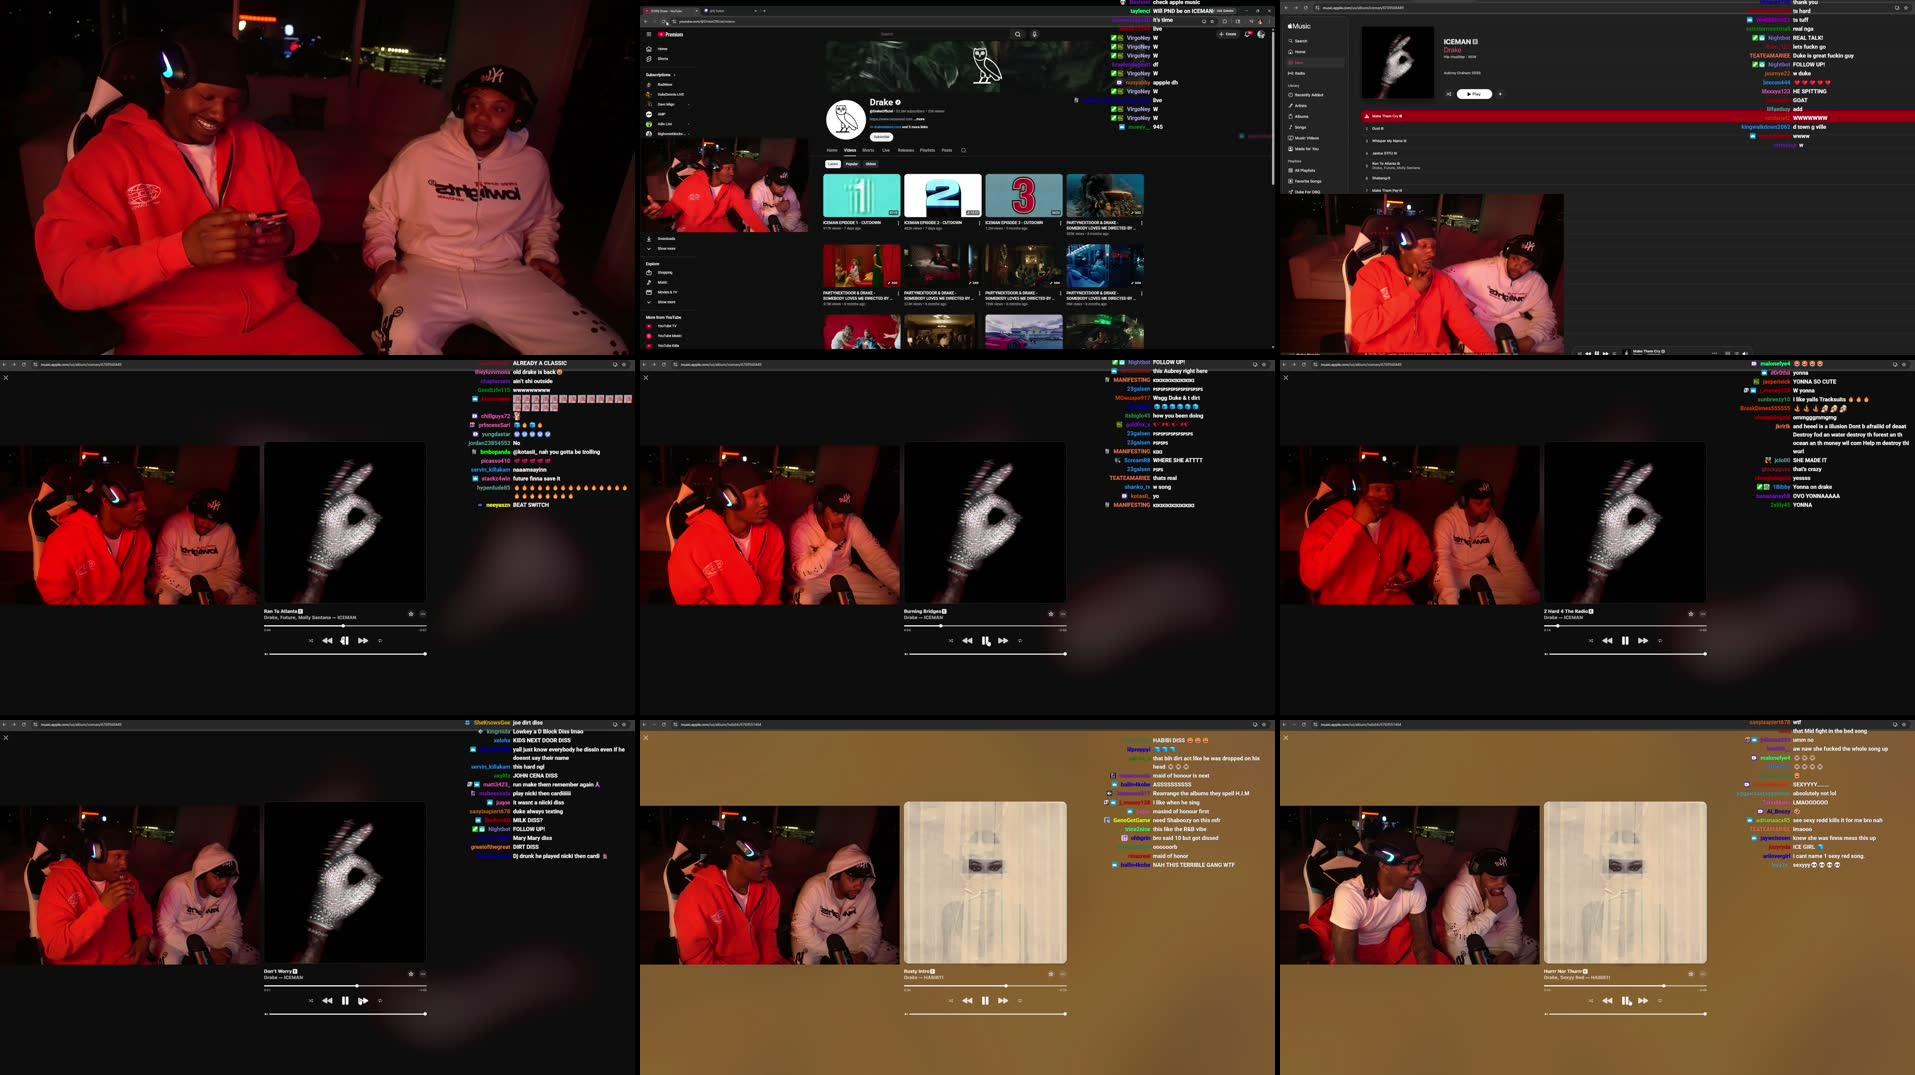This screenshot has width=1915, height=1075.
Task: Seek on Hurrr Nor Thurrr progress bar
Action: coord(1625,986)
